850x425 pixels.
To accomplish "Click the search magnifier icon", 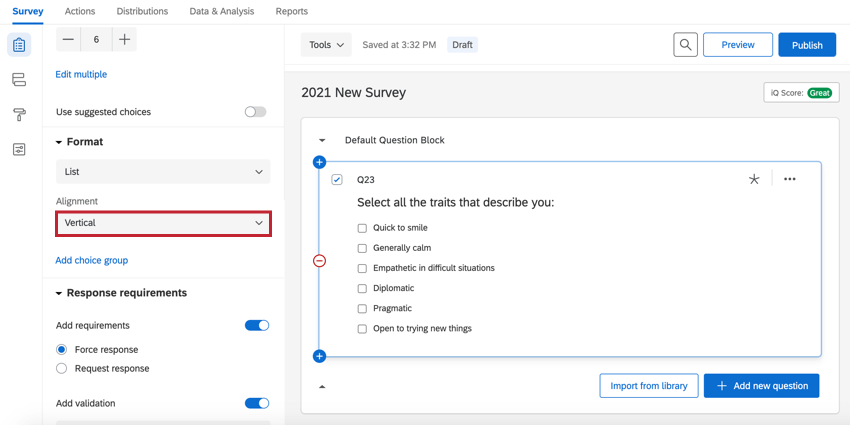I will coord(685,45).
